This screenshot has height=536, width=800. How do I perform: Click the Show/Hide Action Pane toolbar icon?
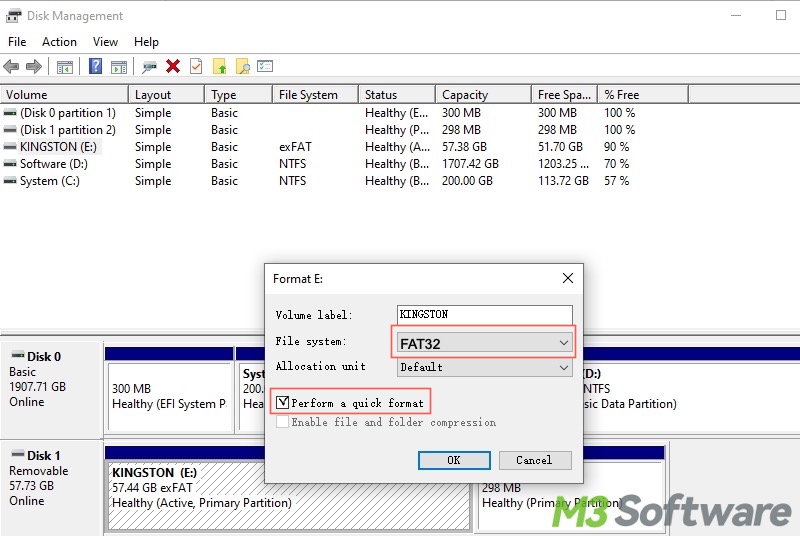pos(119,66)
